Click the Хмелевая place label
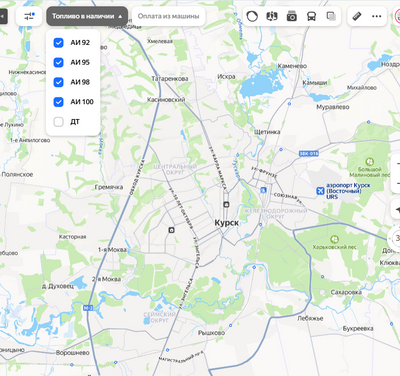This screenshot has height=376, width=400. [160, 41]
